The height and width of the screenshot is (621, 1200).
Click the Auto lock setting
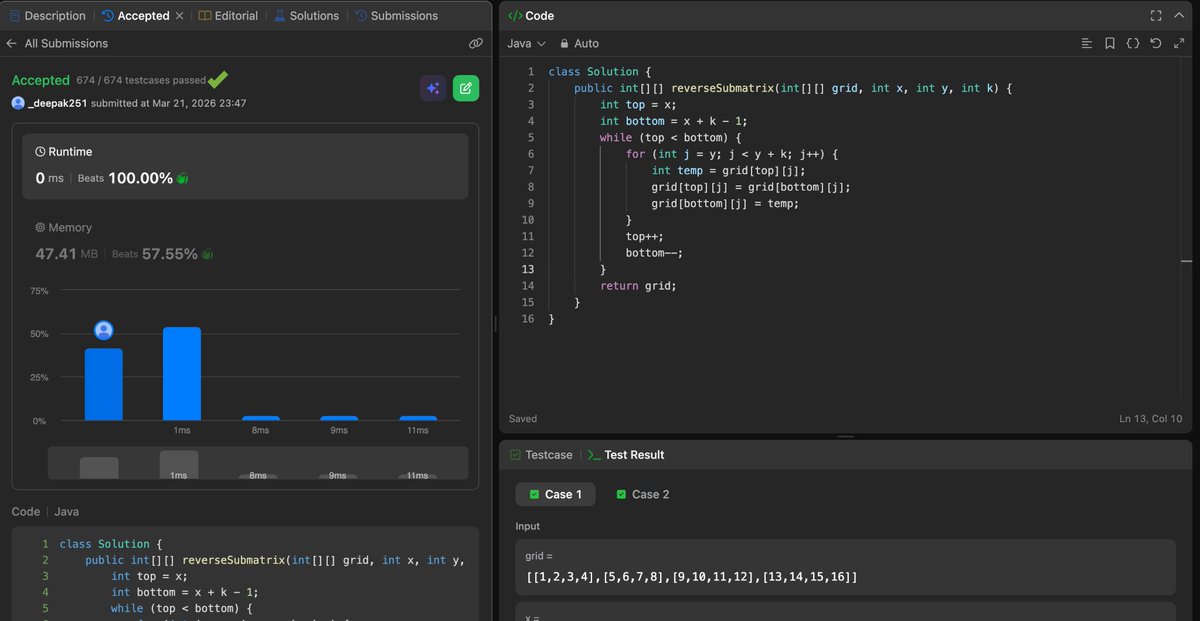[580, 44]
